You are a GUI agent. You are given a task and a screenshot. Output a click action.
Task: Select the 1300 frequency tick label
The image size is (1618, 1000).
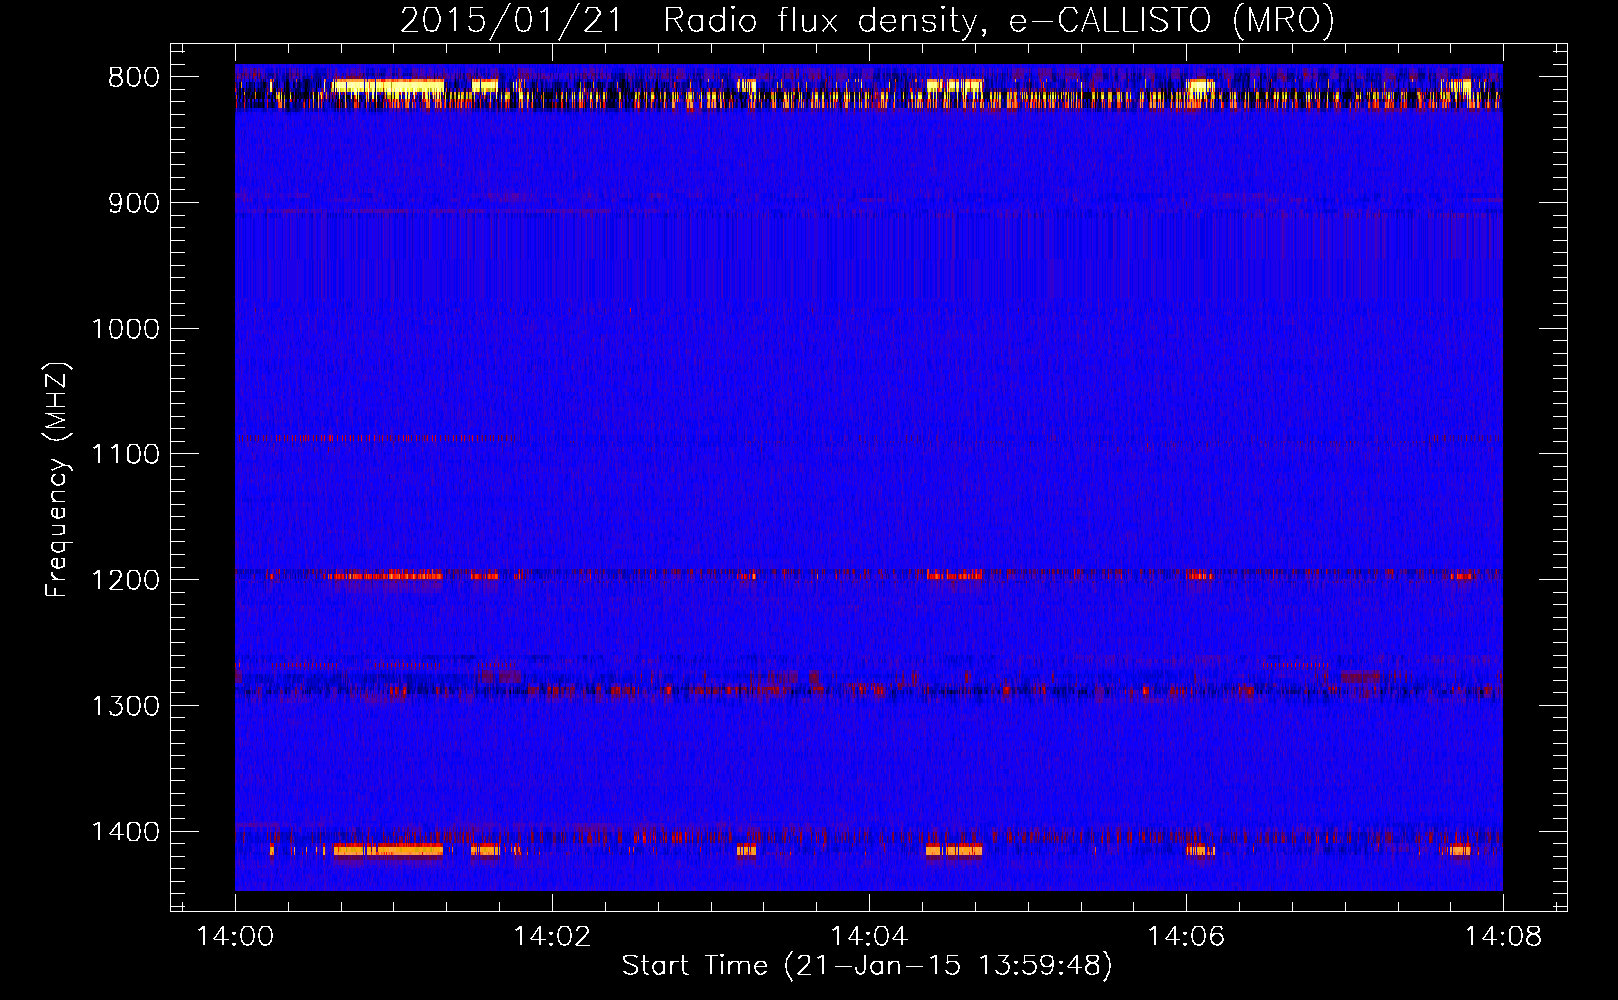tap(126, 706)
